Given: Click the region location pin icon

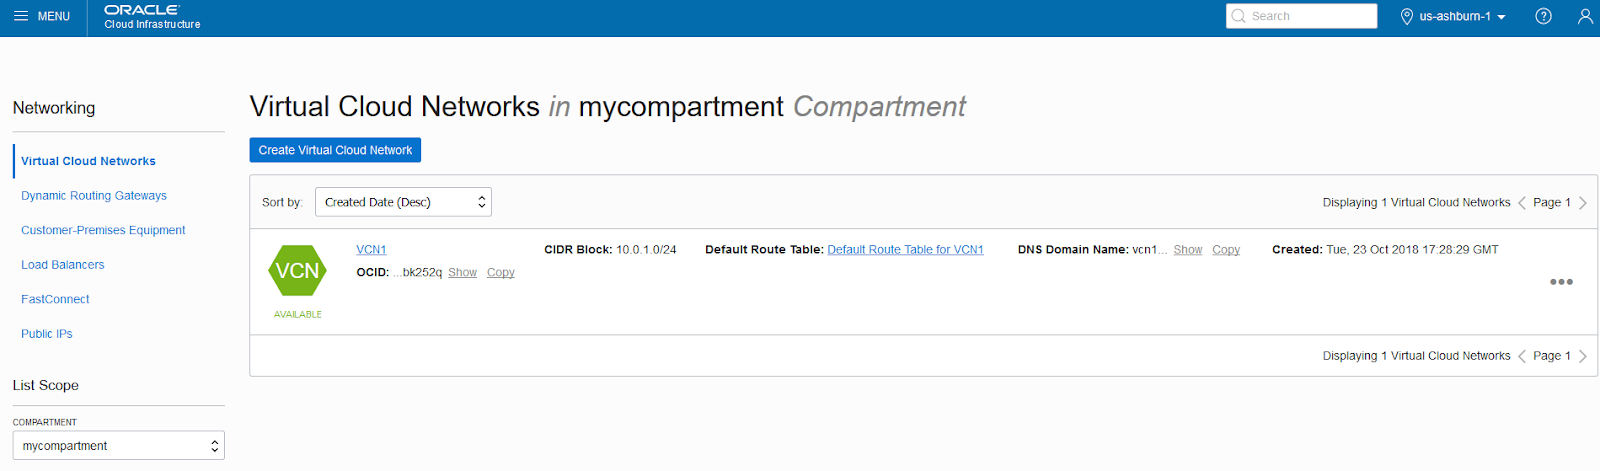Looking at the screenshot, I should pyautogui.click(x=1407, y=16).
